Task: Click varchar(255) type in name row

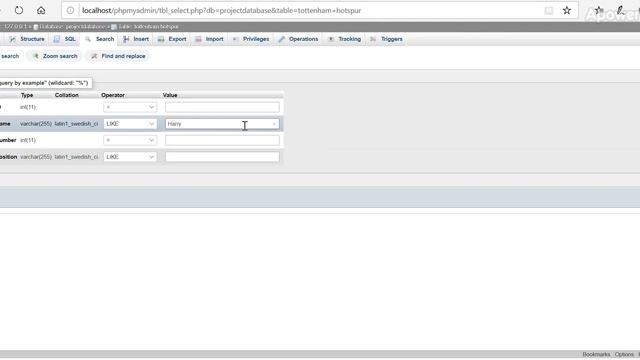Action: pyautogui.click(x=36, y=124)
